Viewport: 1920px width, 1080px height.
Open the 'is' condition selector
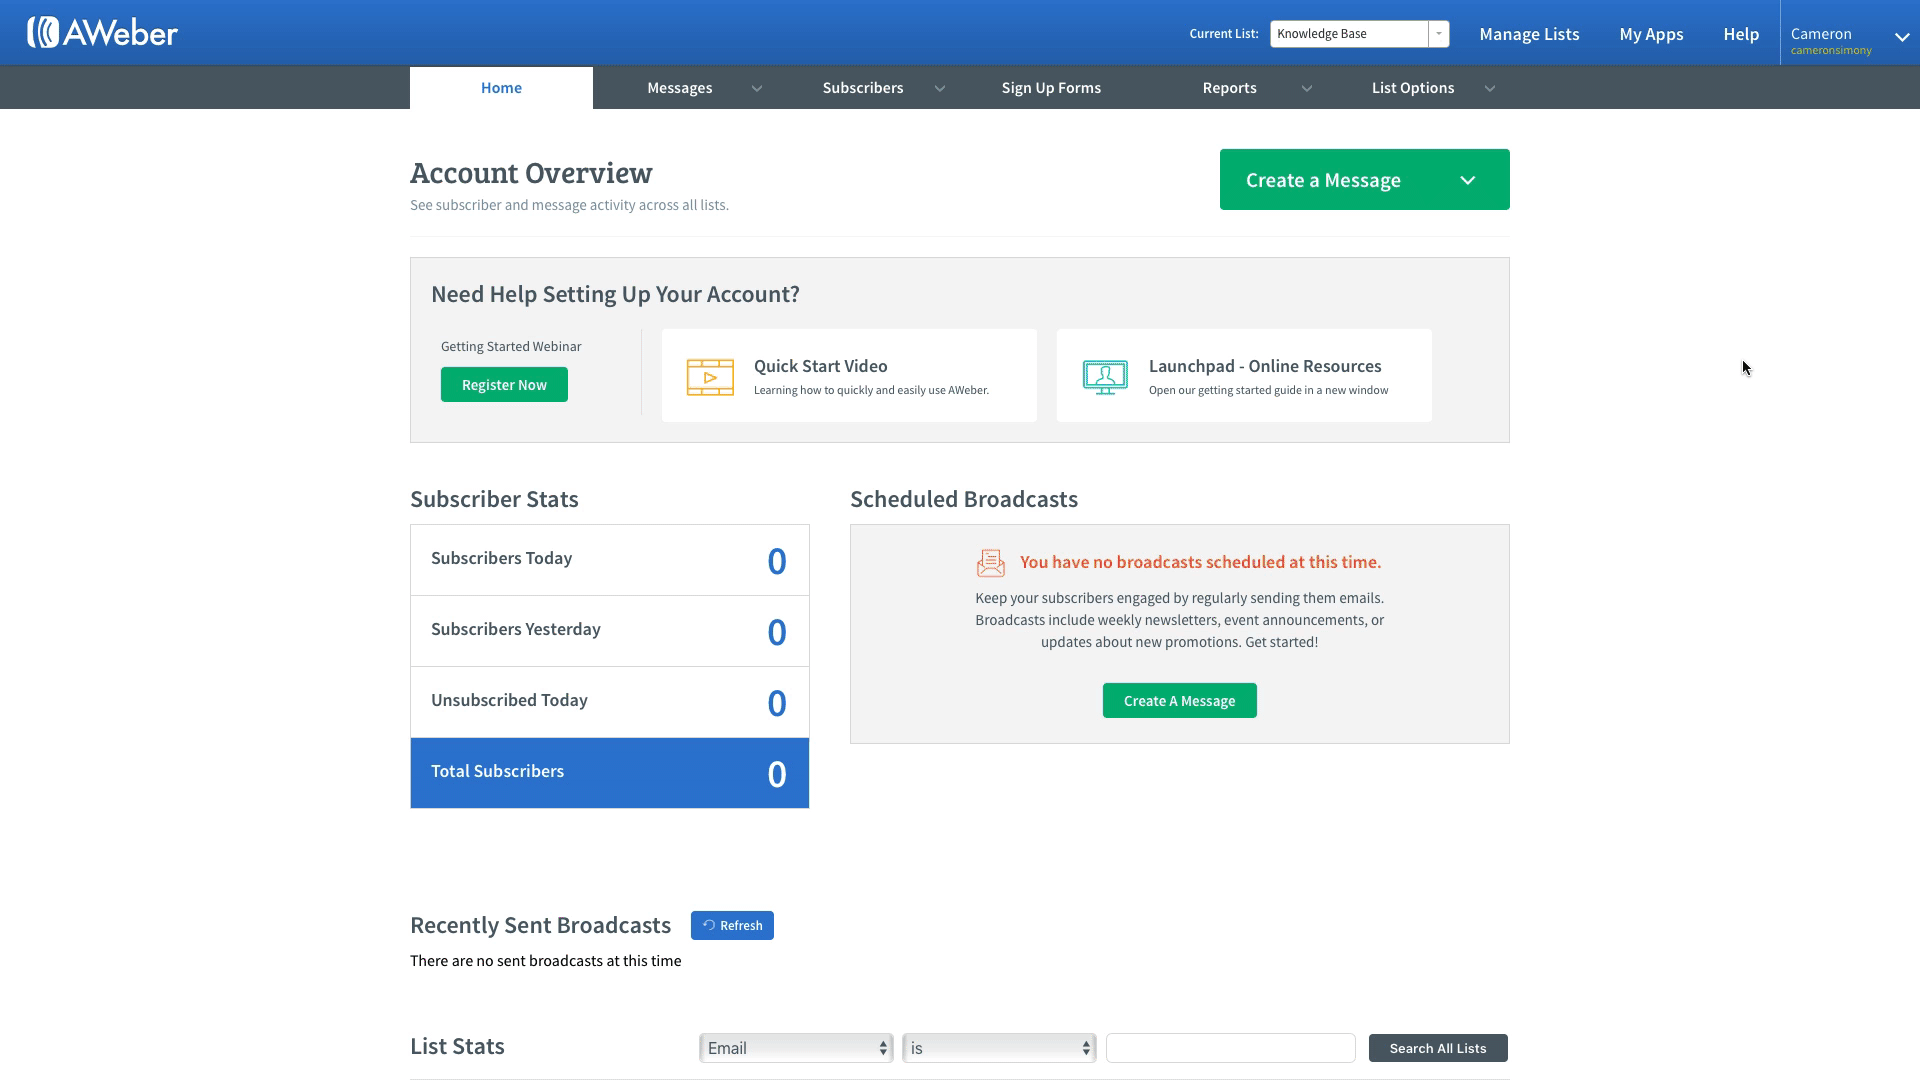pyautogui.click(x=998, y=1048)
